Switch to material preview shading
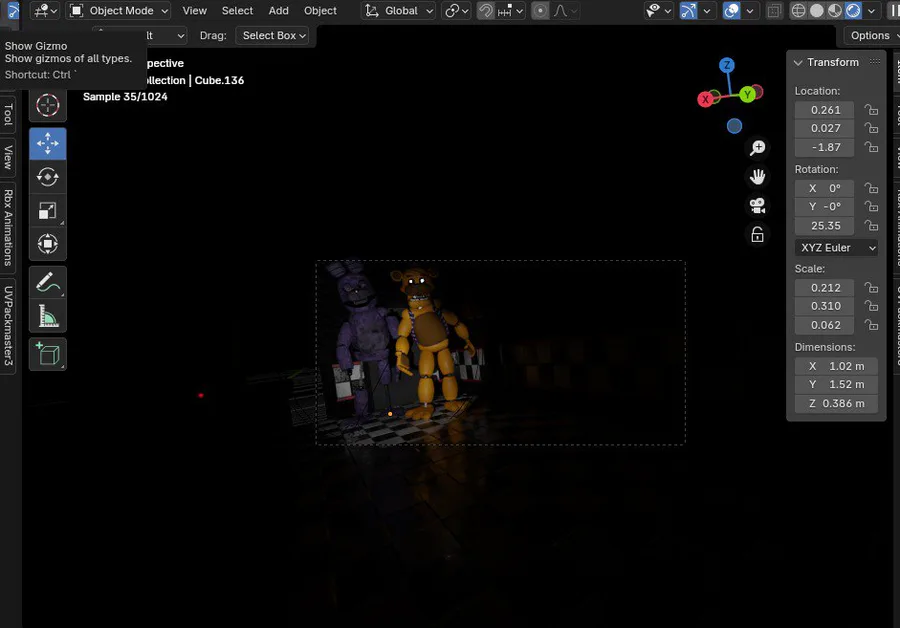 835,11
